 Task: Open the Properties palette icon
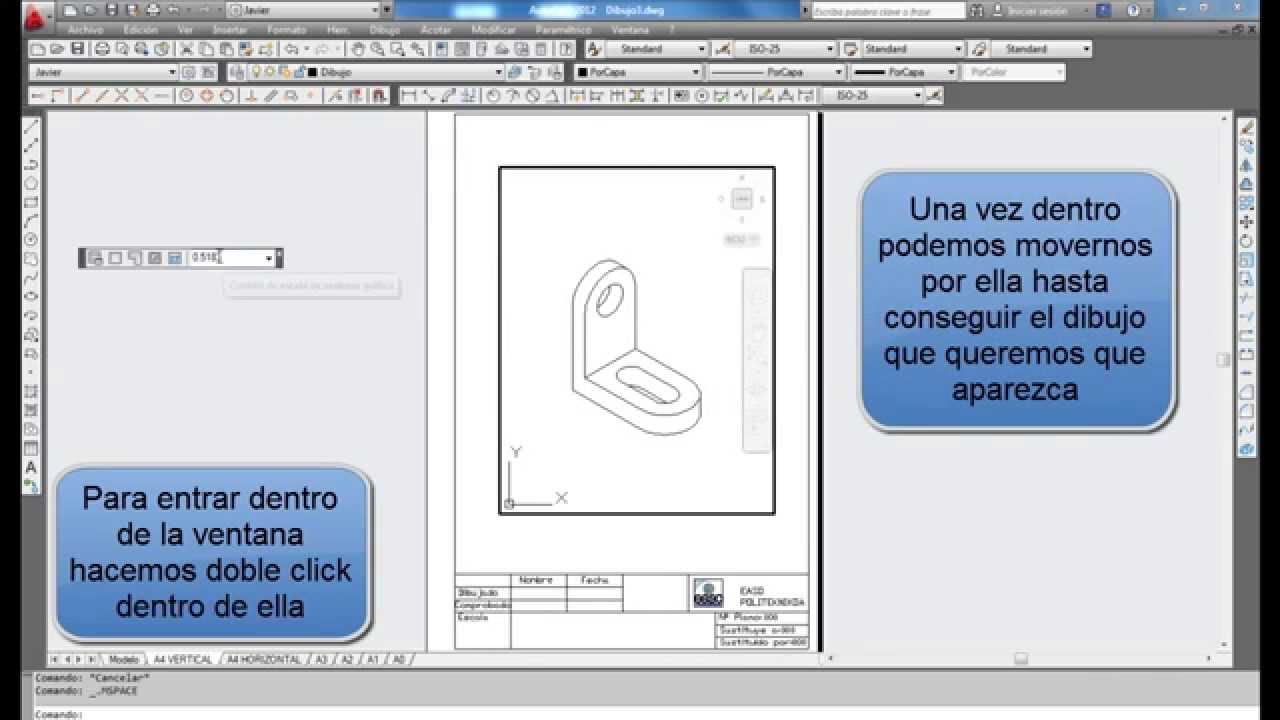441,49
